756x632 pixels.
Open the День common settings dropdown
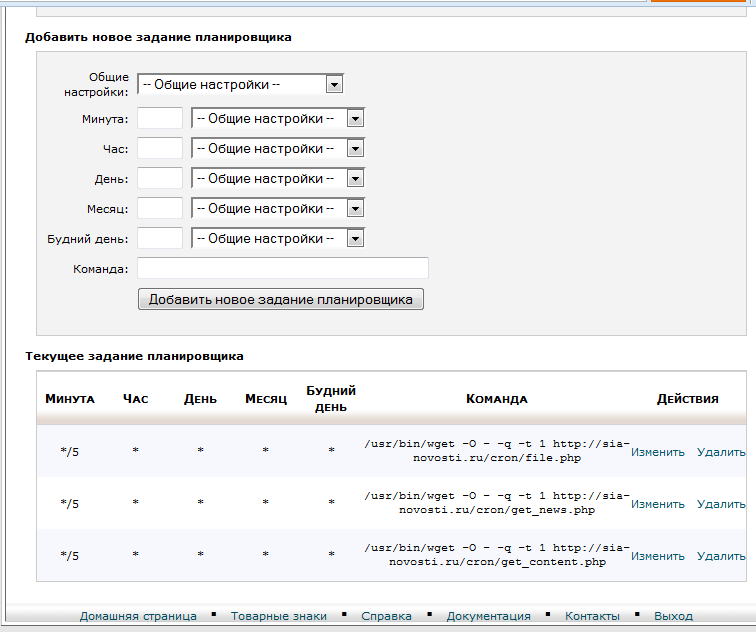tap(278, 178)
